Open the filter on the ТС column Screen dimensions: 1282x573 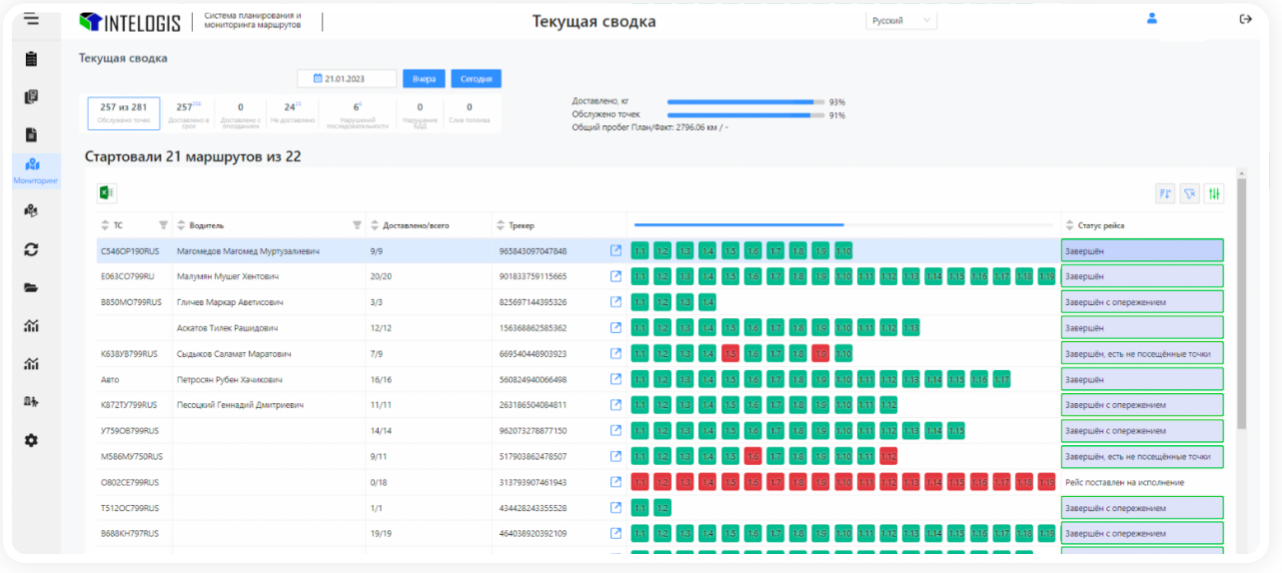tap(163, 225)
